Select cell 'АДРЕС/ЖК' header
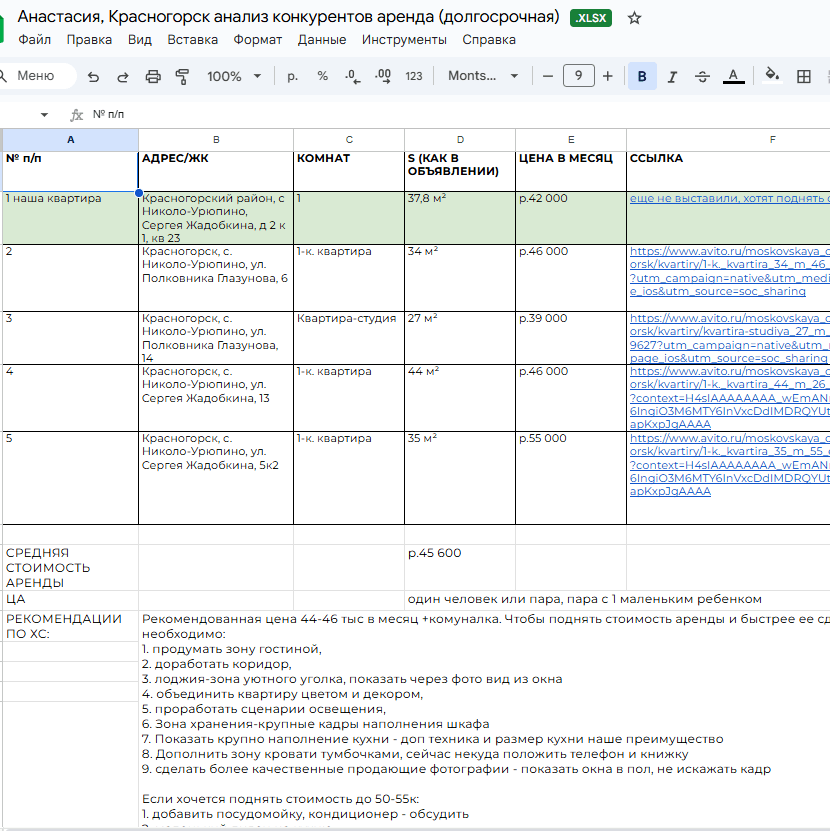830x831 pixels. point(216,171)
